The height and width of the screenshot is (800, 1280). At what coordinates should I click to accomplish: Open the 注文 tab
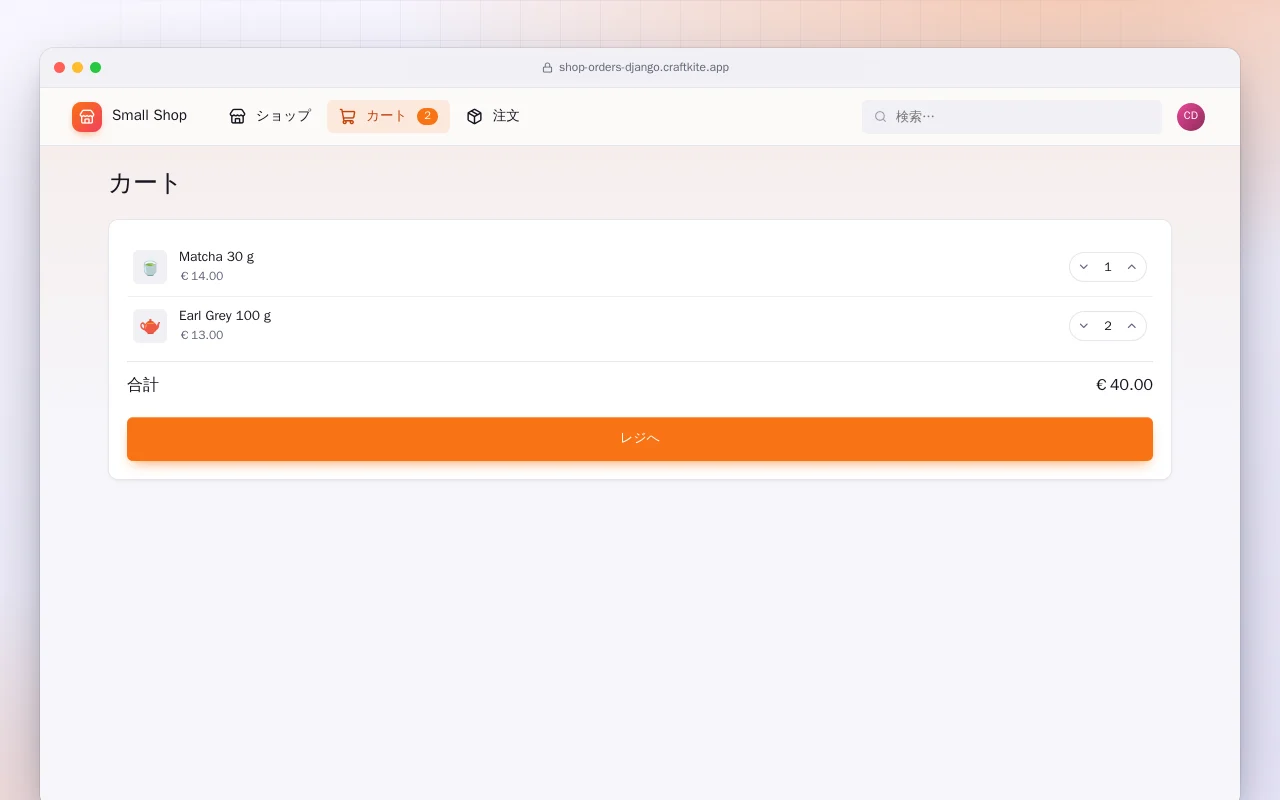click(493, 116)
